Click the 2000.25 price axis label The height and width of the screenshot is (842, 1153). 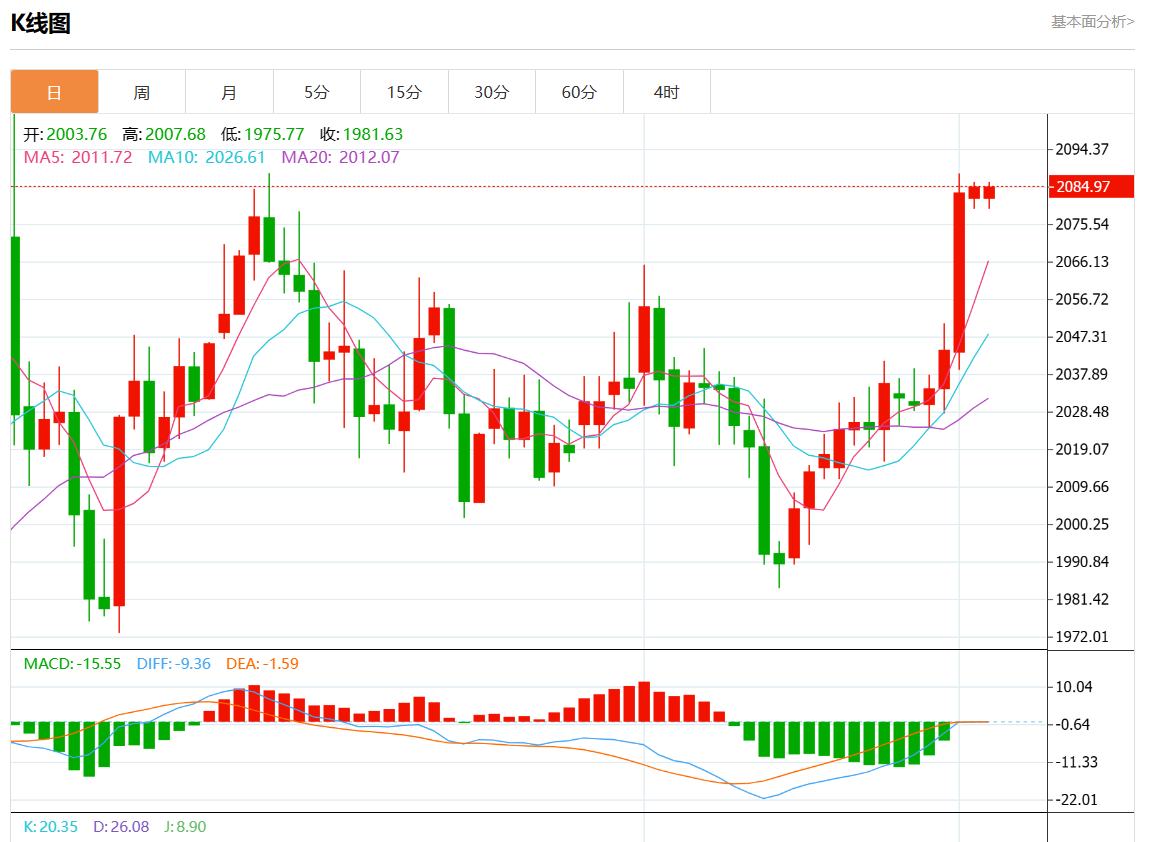click(1082, 524)
